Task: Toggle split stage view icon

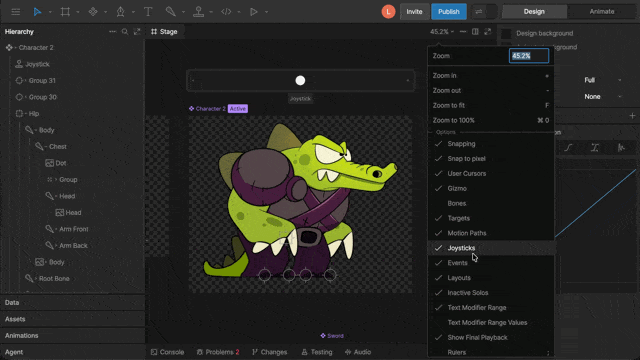Action: (475, 31)
